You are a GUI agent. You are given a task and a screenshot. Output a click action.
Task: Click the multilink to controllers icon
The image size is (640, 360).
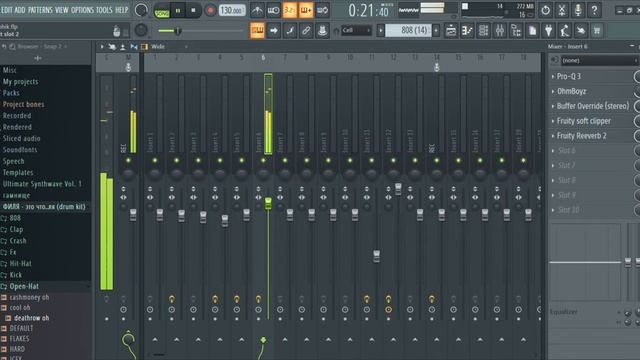(322, 30)
